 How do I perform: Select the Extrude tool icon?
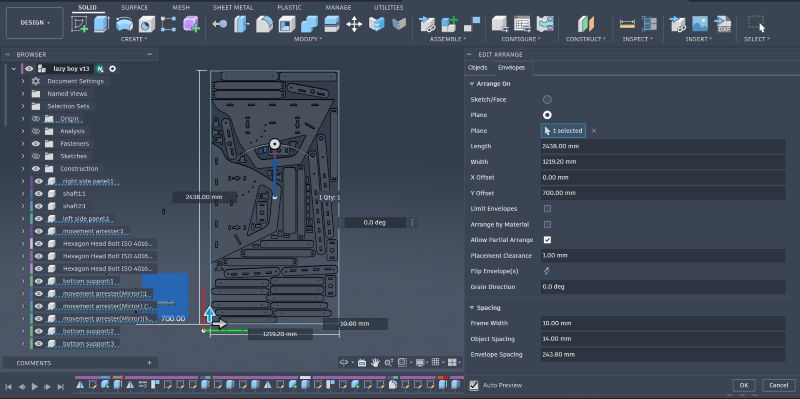coord(102,23)
